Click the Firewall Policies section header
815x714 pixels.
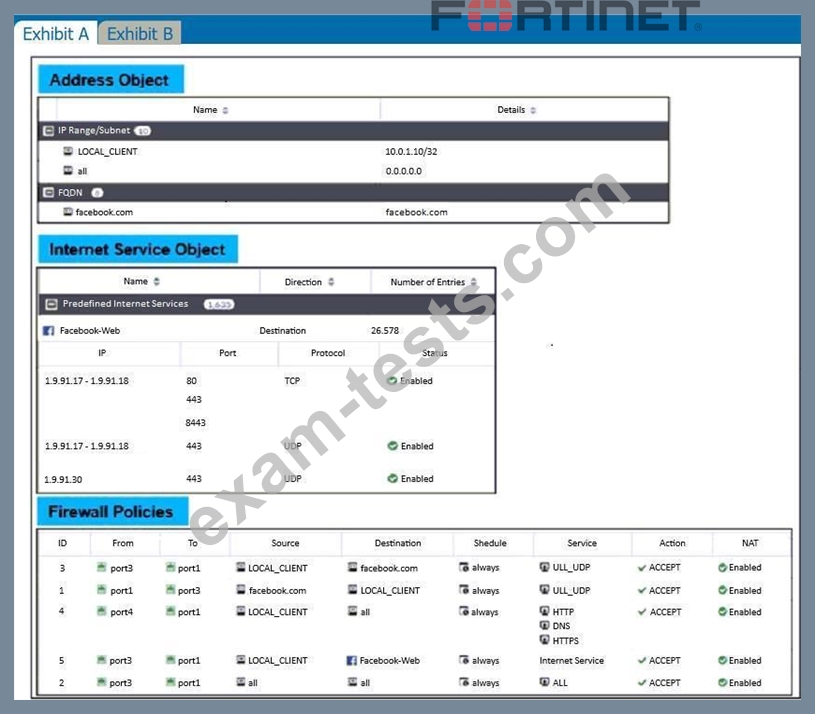pos(111,512)
